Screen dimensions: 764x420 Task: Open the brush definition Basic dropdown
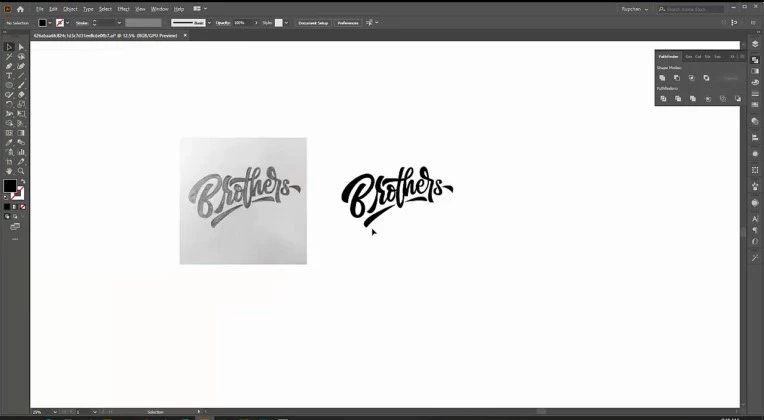(210, 23)
